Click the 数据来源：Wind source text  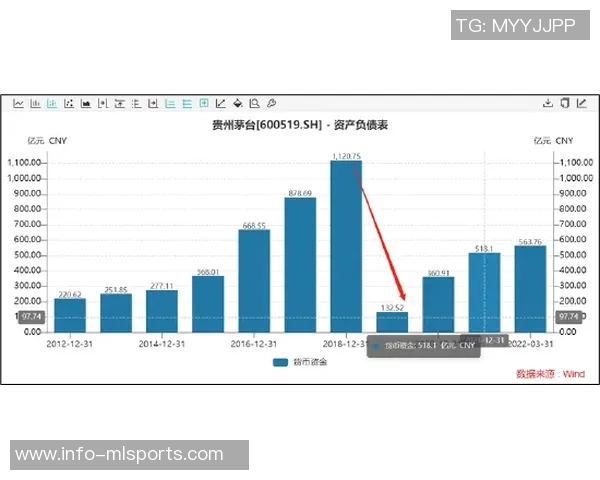pos(551,374)
